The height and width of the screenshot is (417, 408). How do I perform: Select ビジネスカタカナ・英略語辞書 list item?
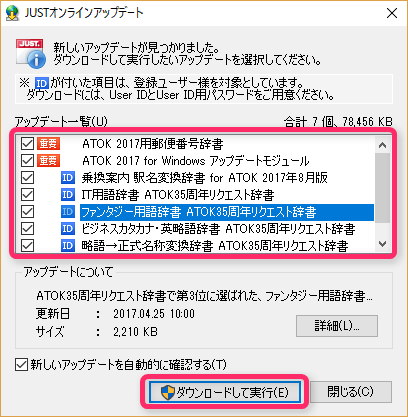tap(218, 229)
